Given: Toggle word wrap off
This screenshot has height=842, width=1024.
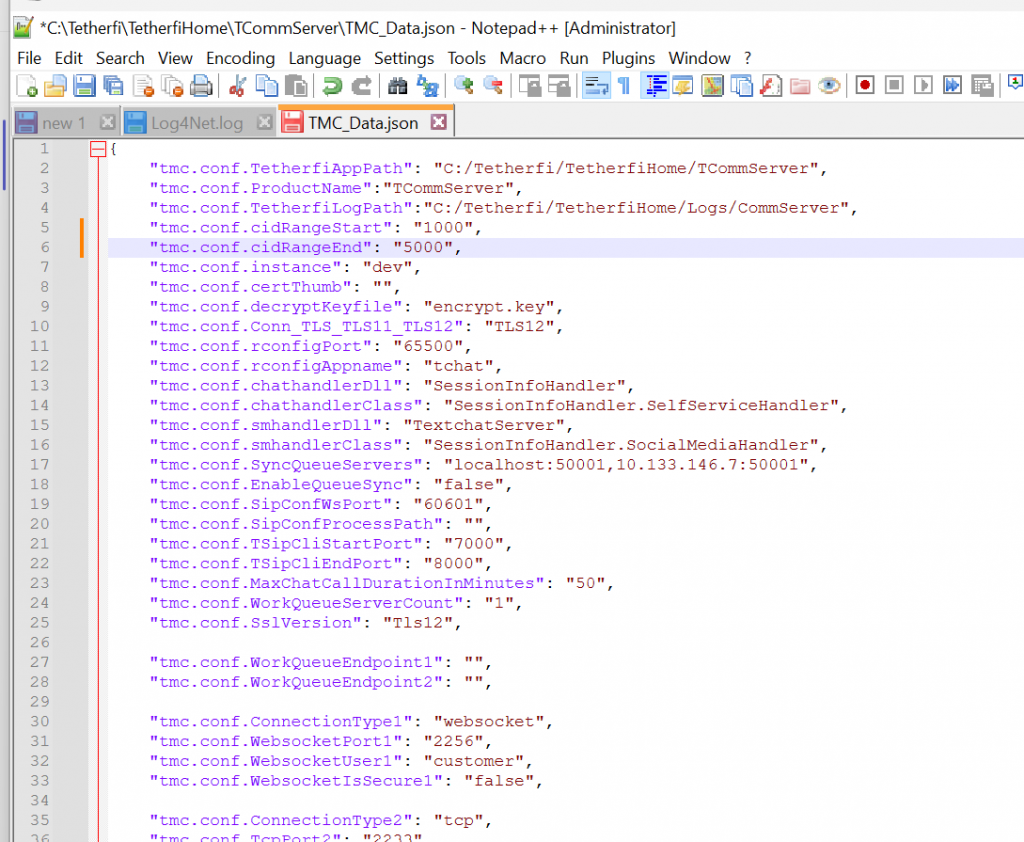Looking at the screenshot, I should pyautogui.click(x=594, y=85).
